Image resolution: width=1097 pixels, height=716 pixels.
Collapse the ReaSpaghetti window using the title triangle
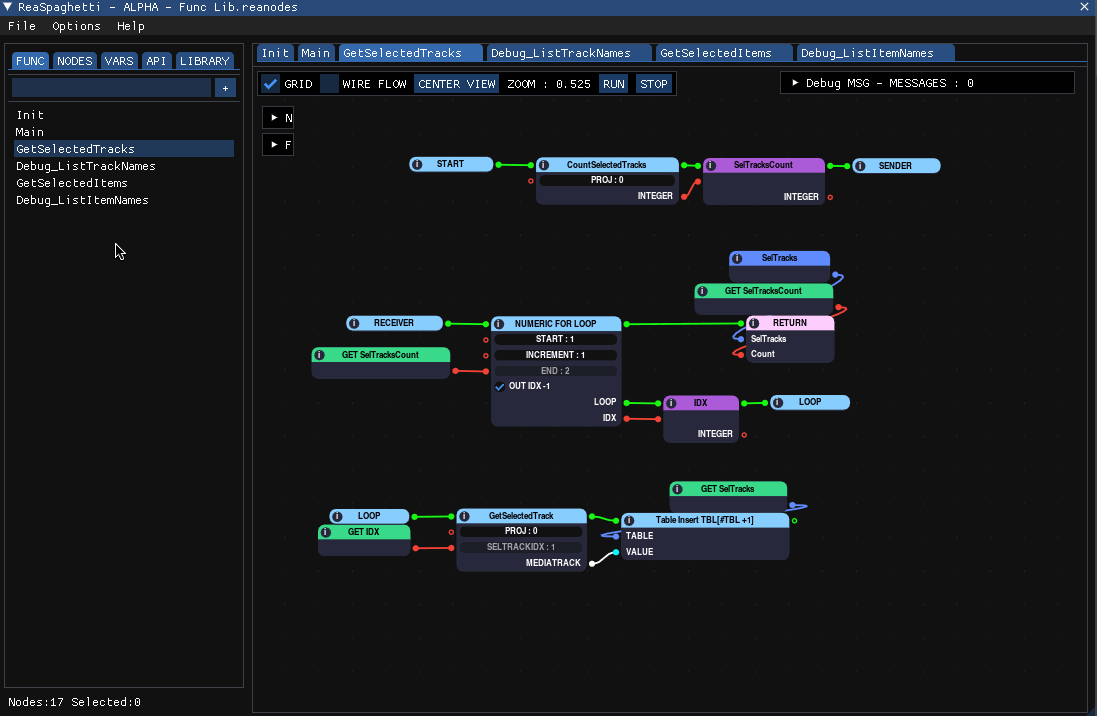(8, 7)
